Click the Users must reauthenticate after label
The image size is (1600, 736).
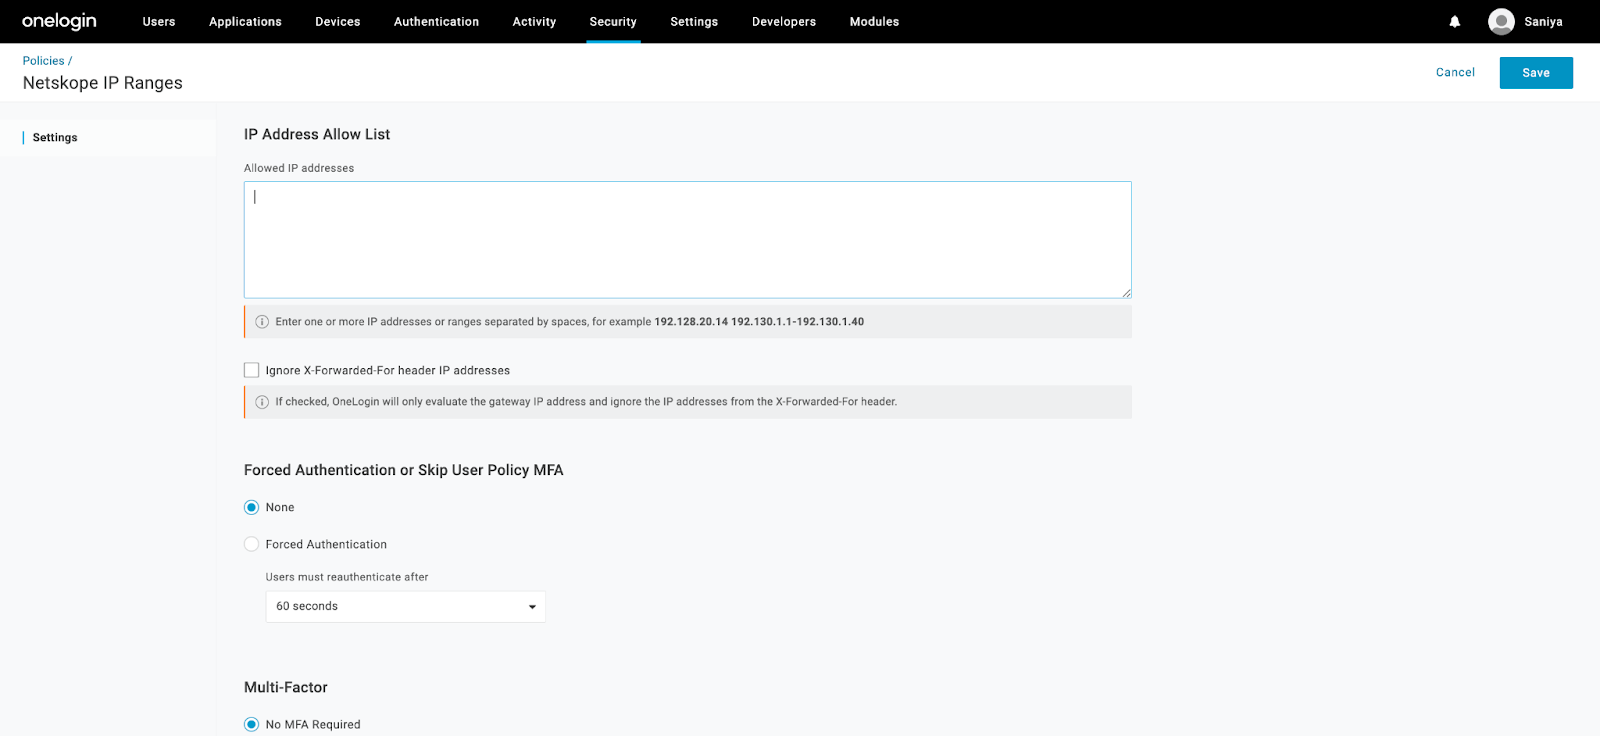click(347, 577)
